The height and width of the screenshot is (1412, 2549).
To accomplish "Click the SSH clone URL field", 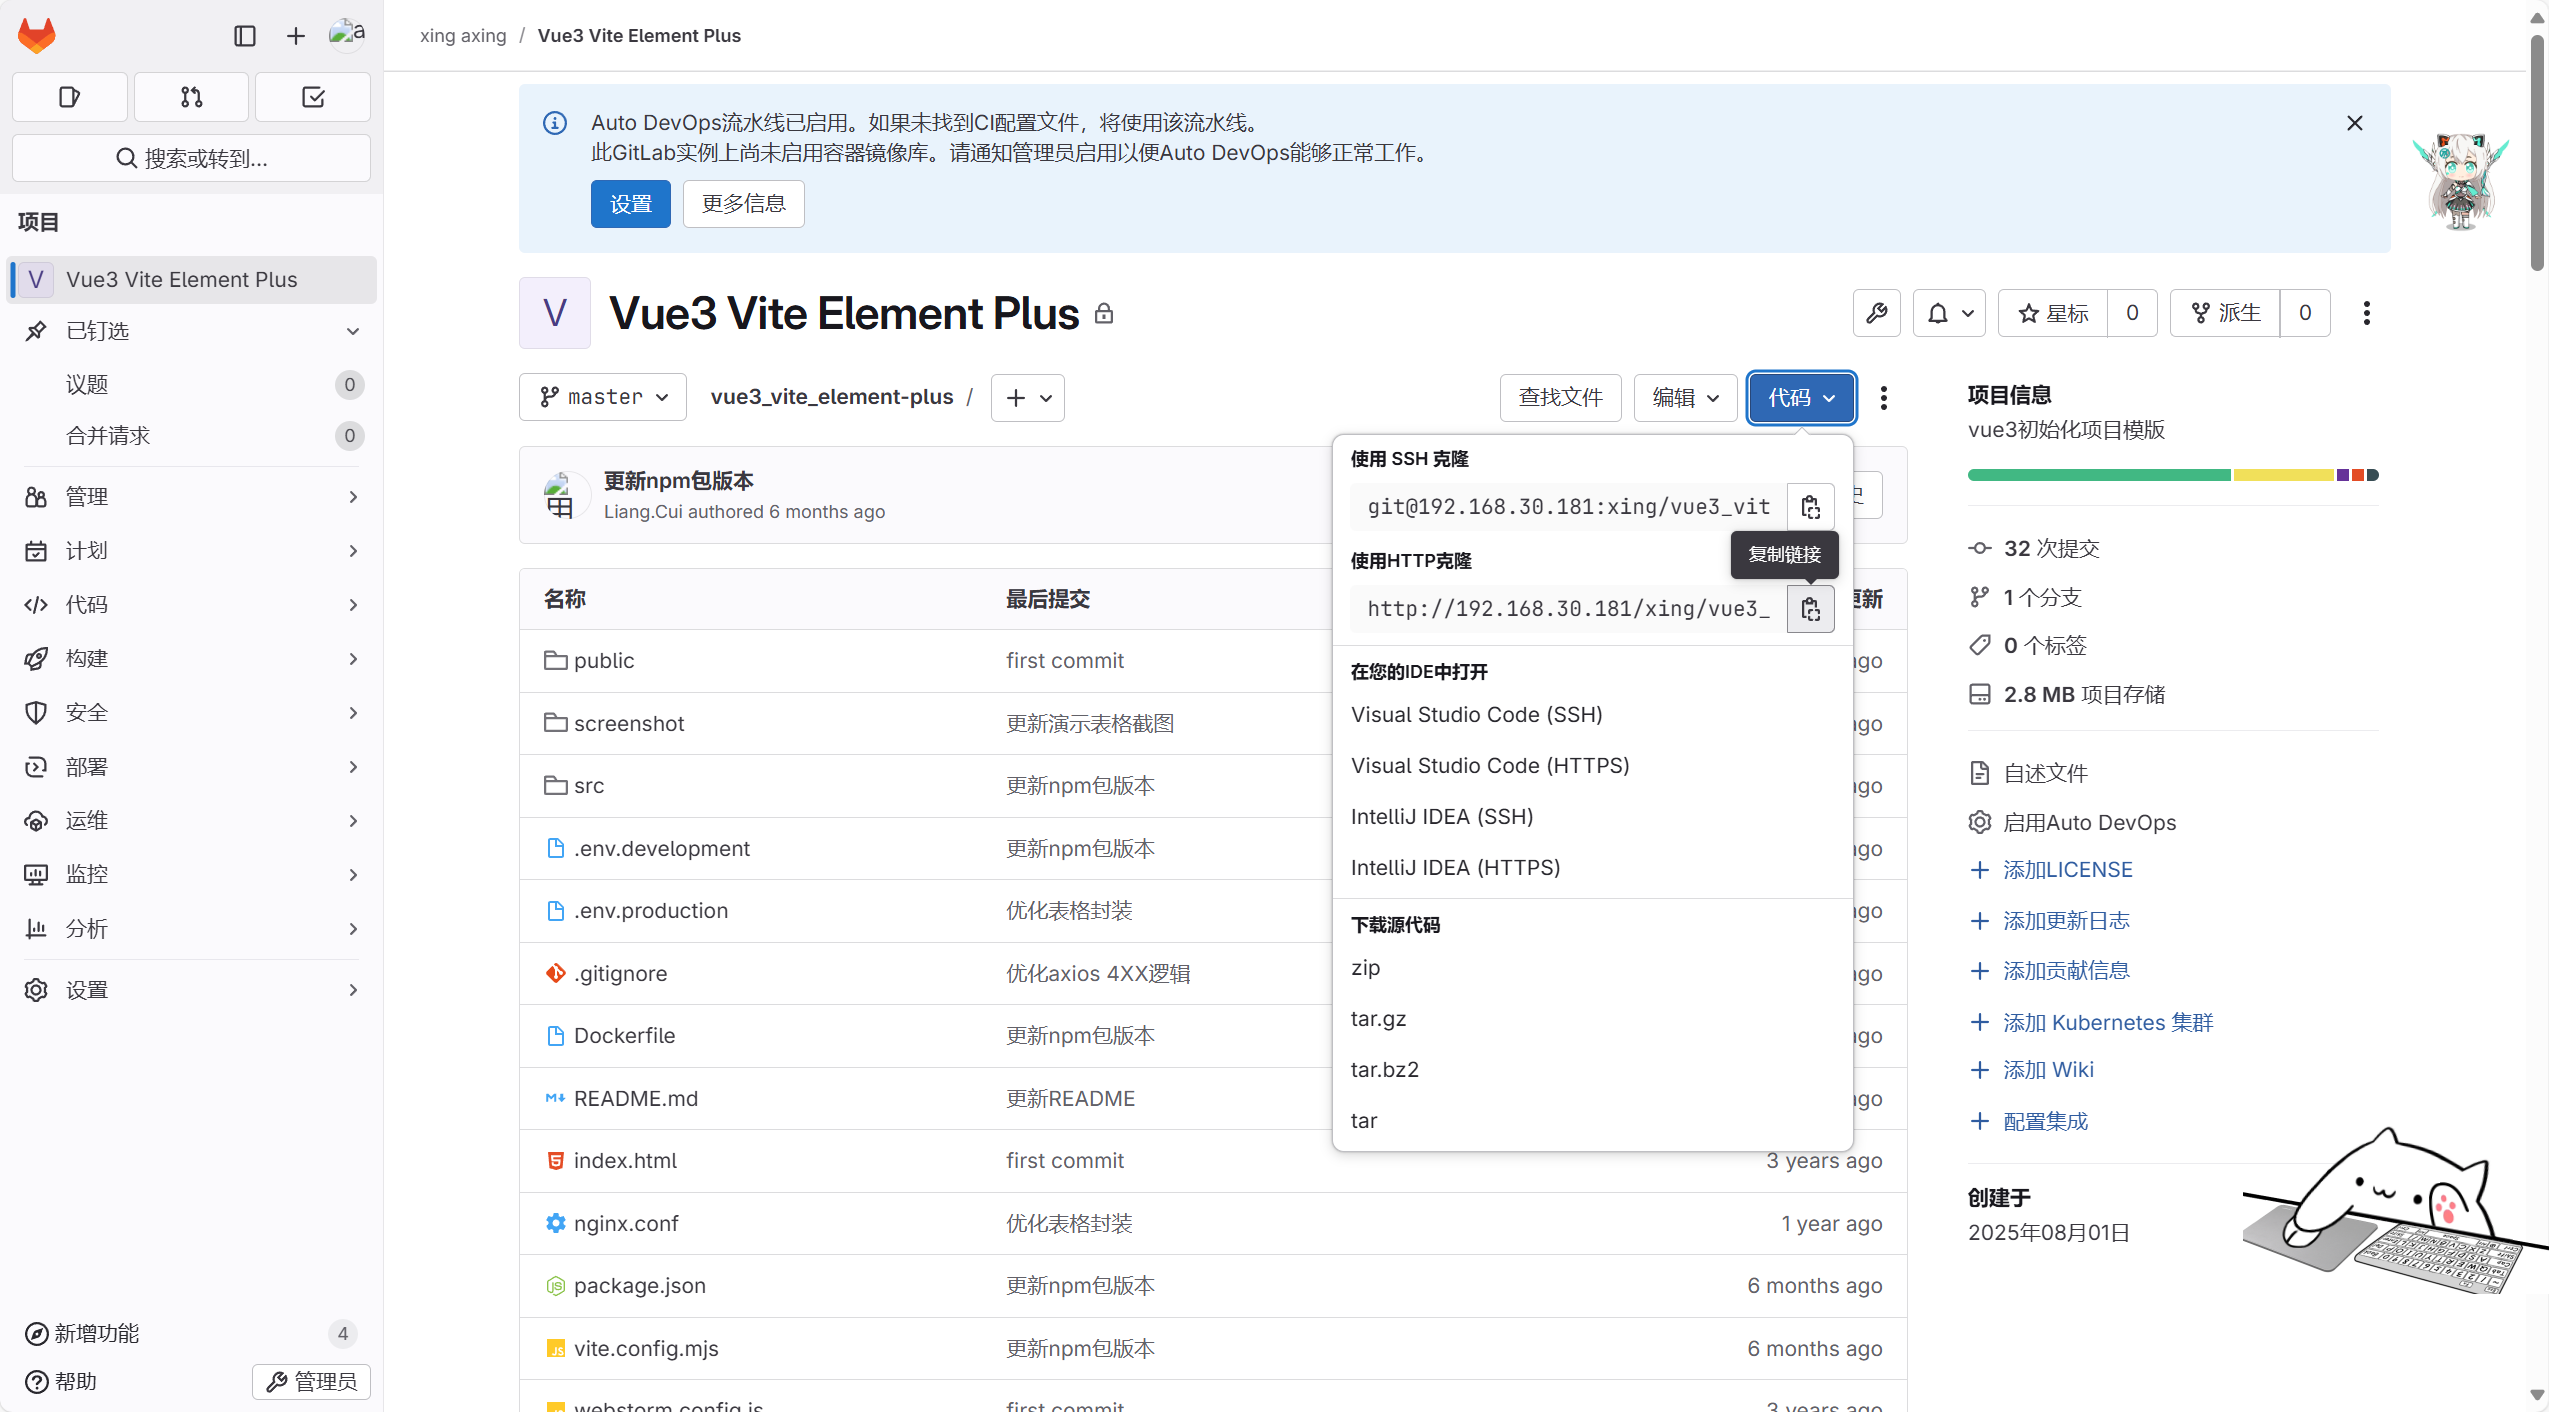I will tap(1569, 507).
